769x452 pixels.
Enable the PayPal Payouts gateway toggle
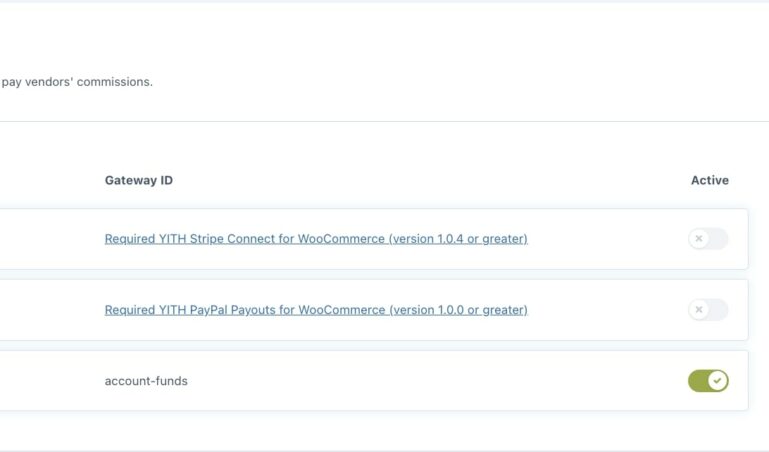708,310
